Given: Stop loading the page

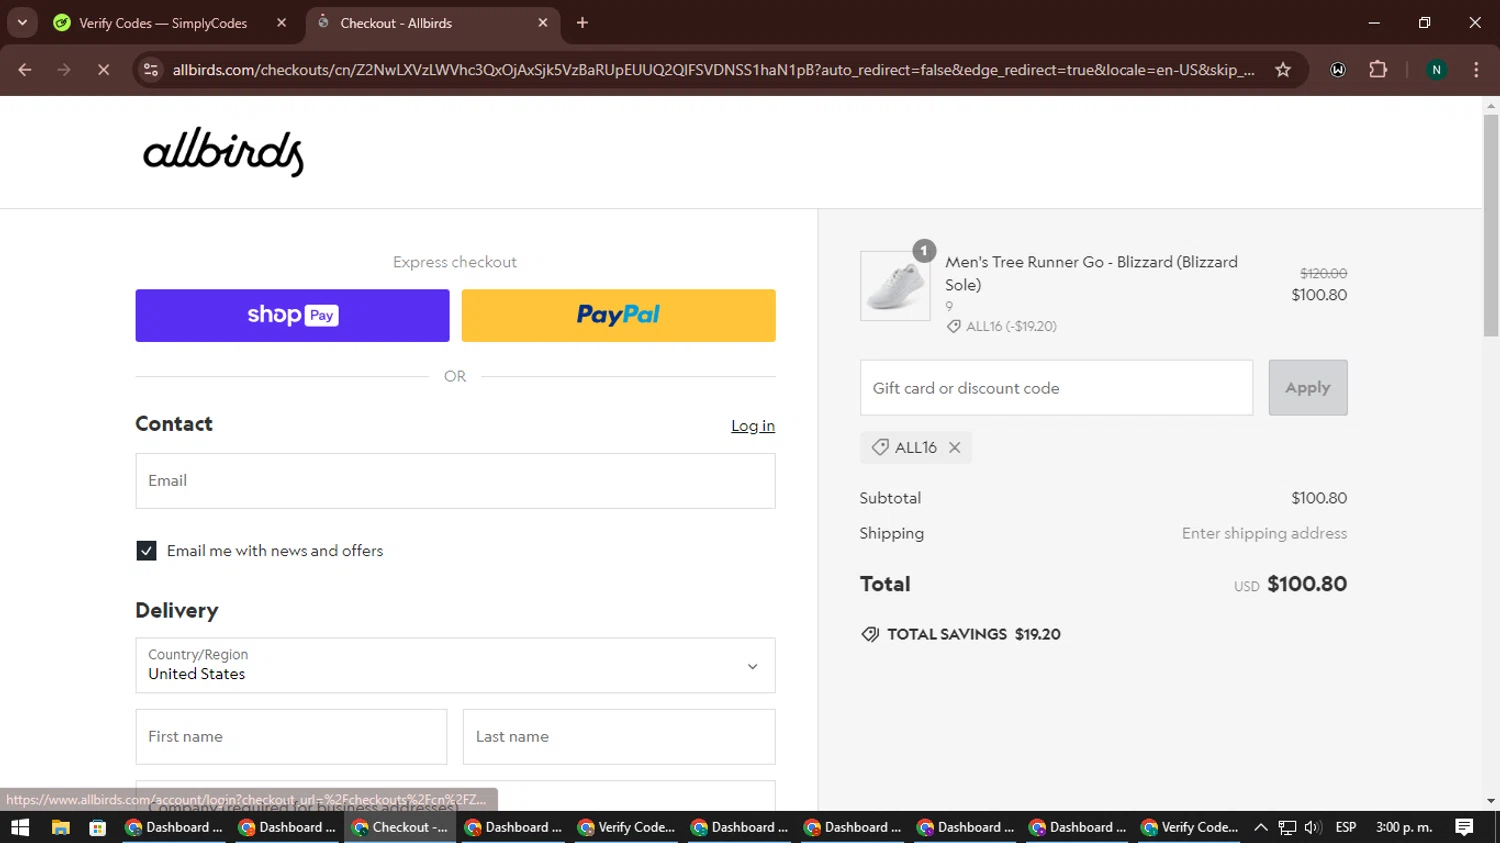Looking at the screenshot, I should pos(103,70).
